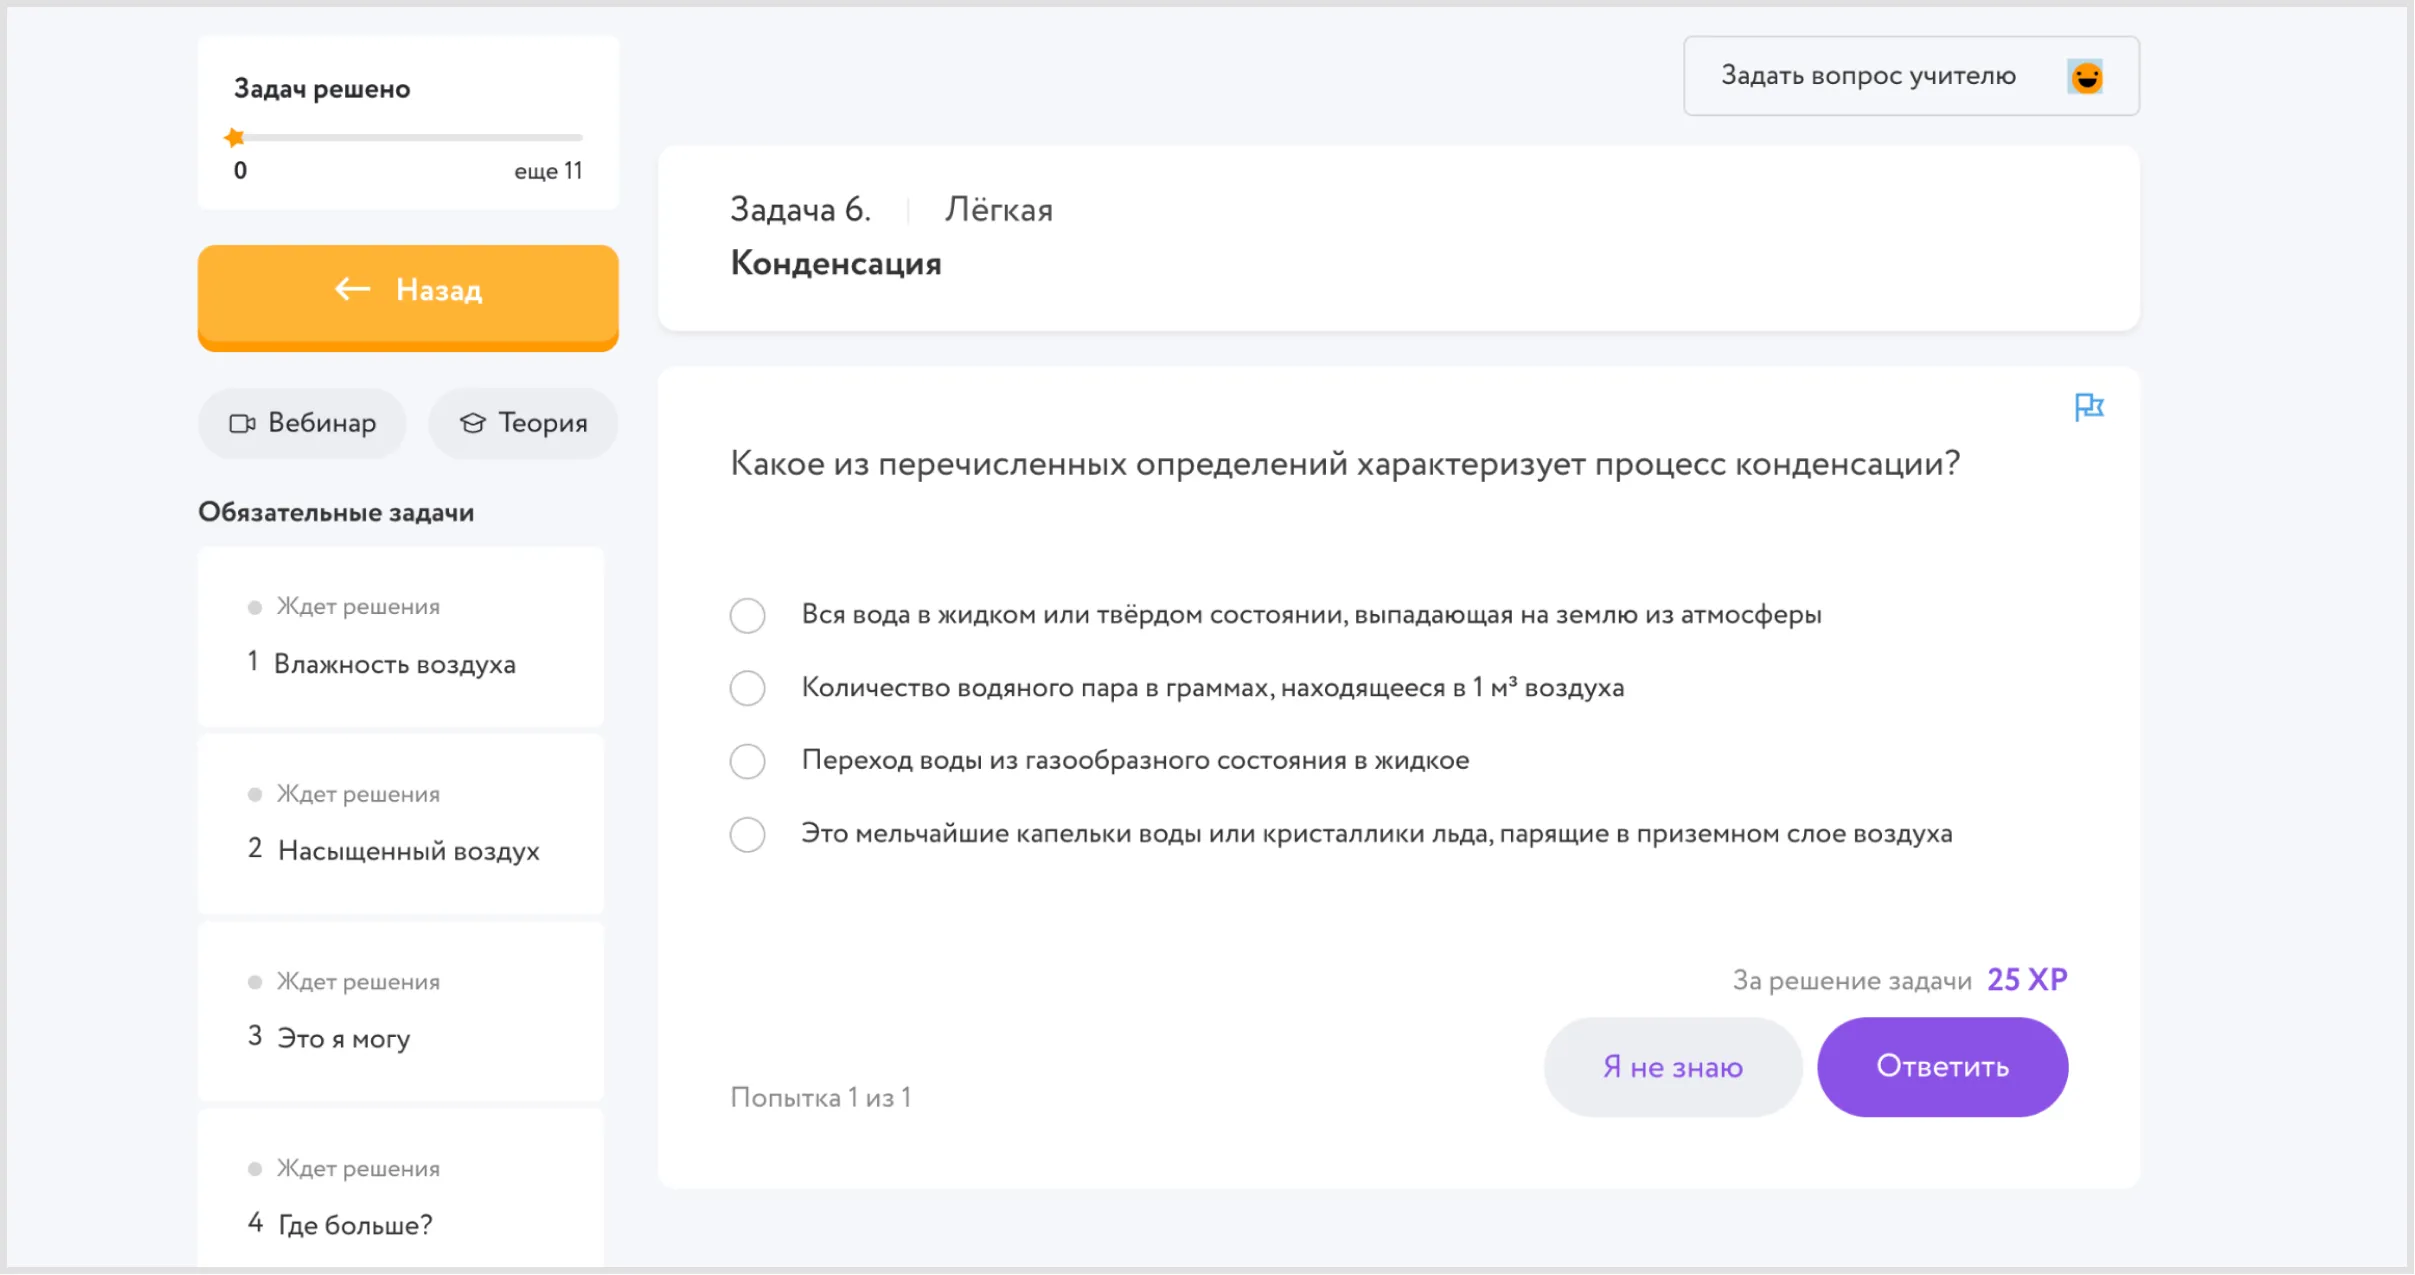Click Я не знаю to skip answering
2415x1275 pixels.
(x=1673, y=1066)
